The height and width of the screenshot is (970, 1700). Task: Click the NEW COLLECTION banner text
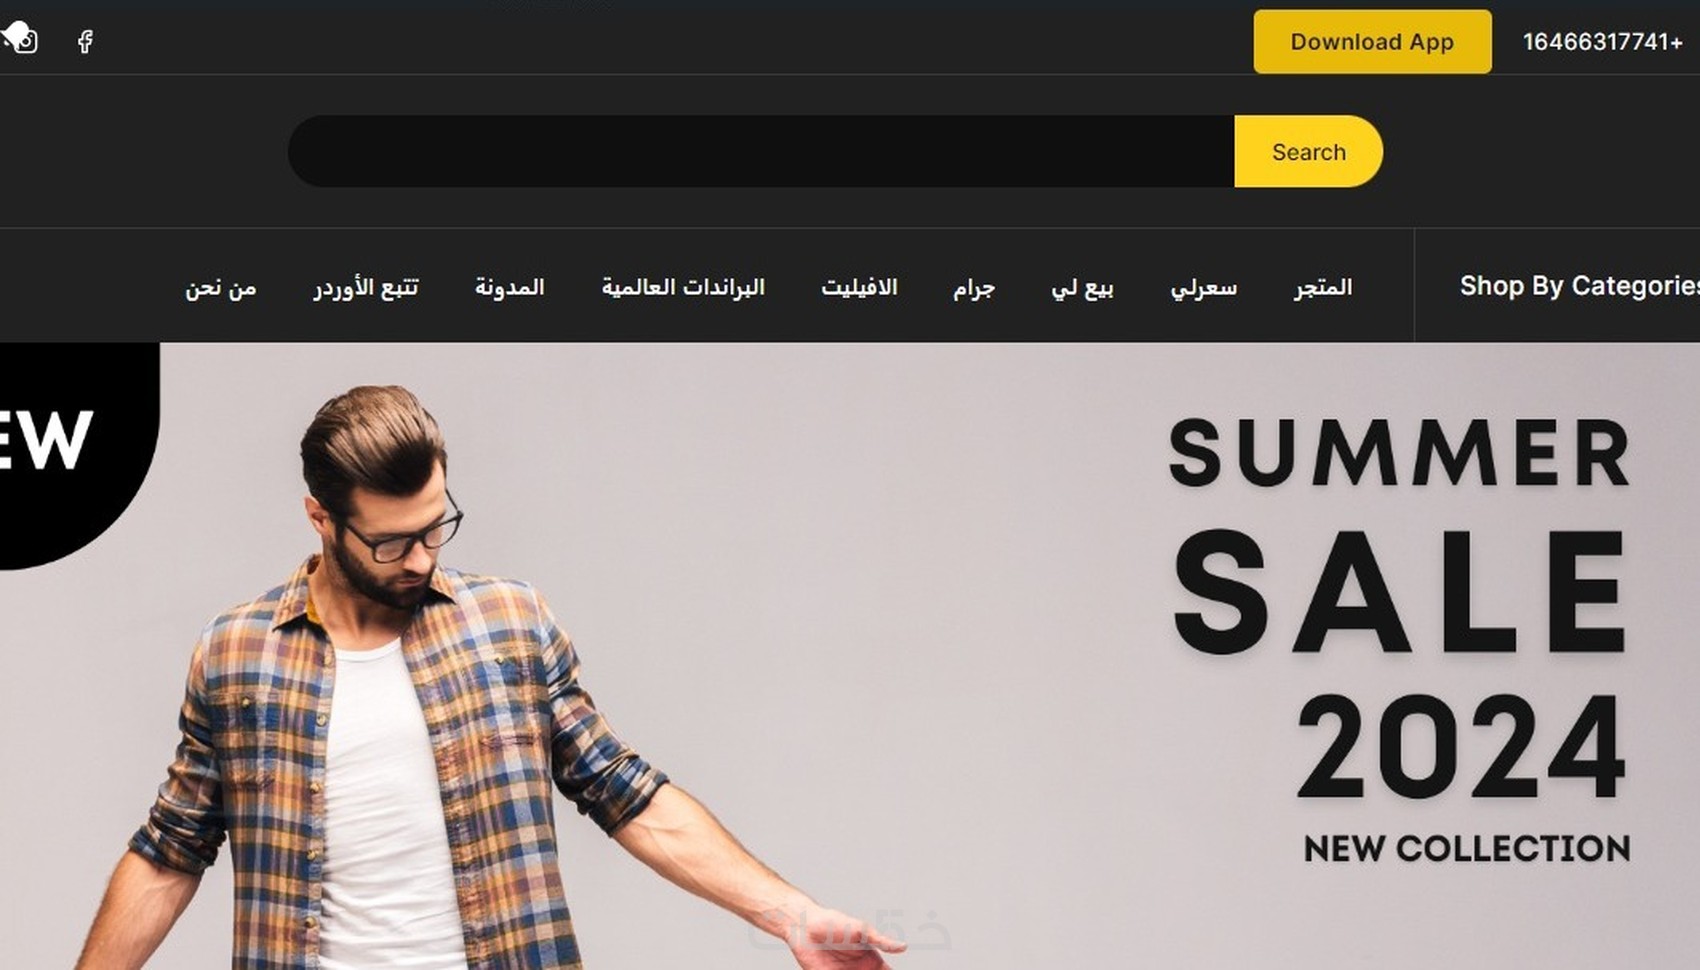[x=1467, y=849]
